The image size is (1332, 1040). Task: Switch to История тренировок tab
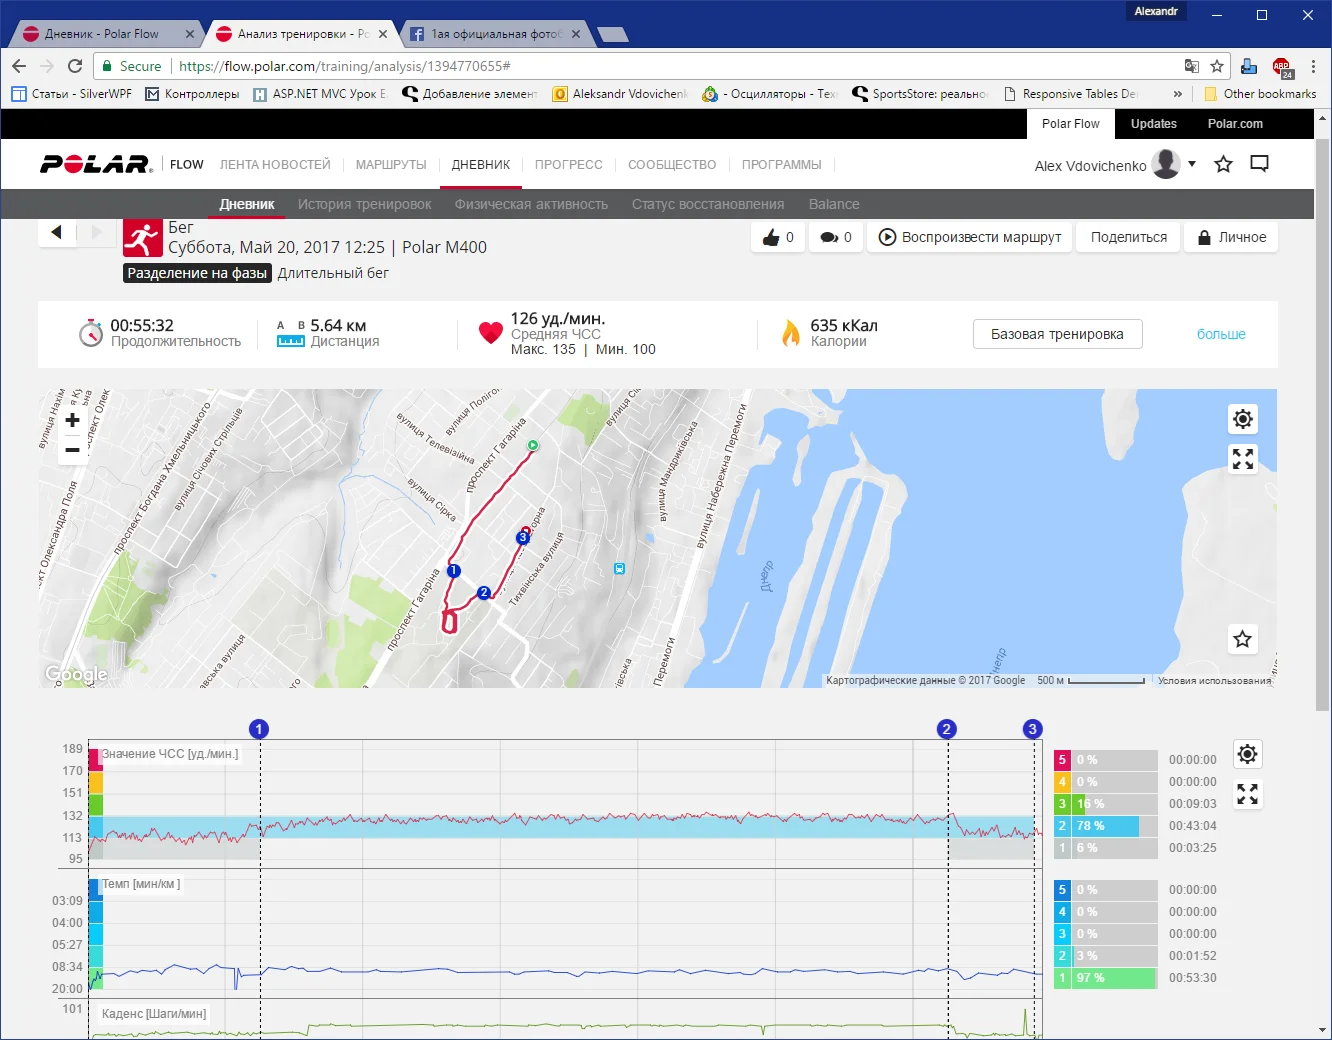(x=364, y=204)
